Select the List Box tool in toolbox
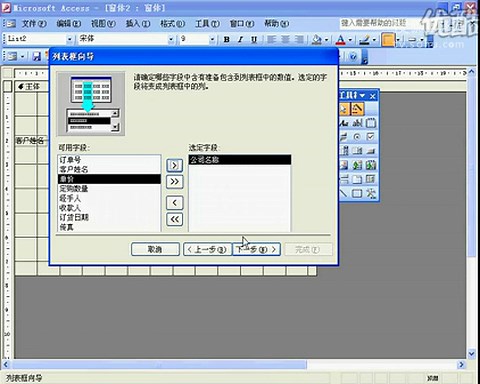This screenshot has height=384, width=480. [357, 151]
